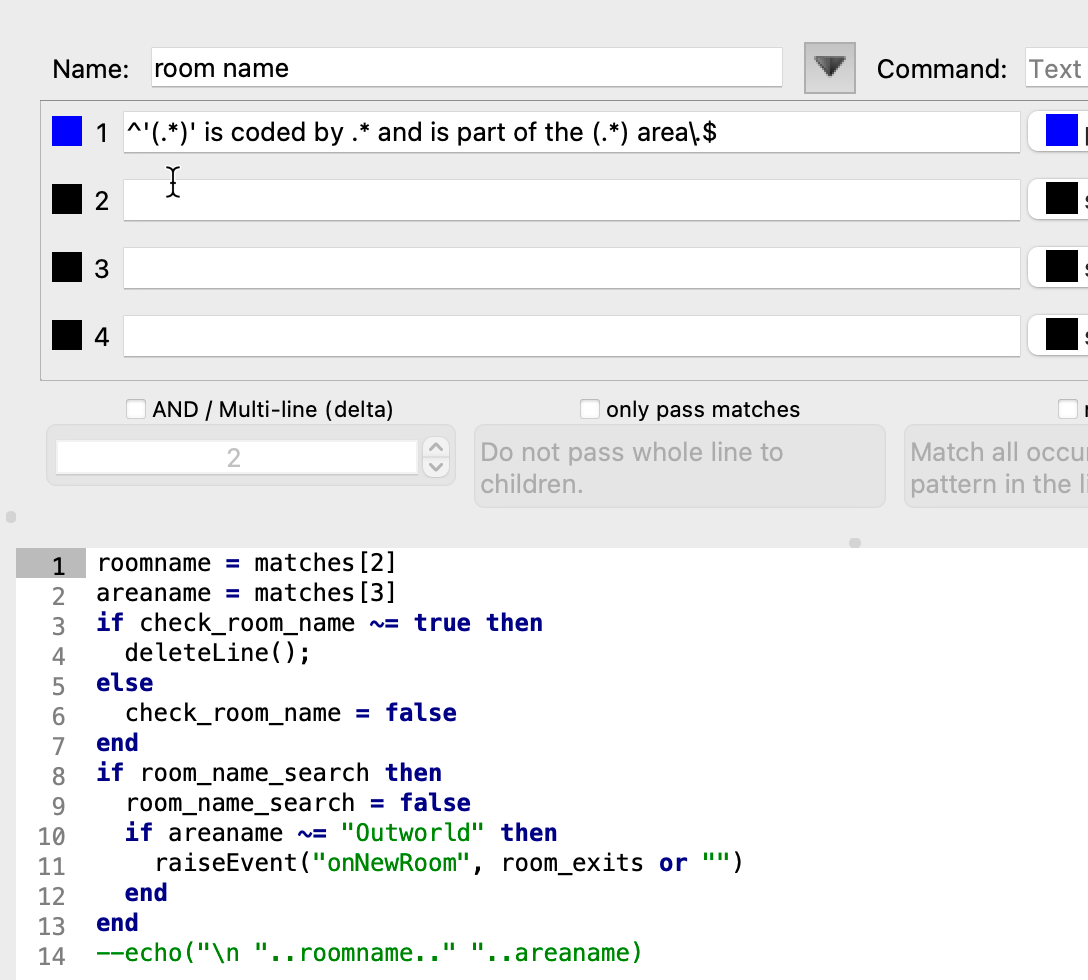Viewport: 1088px width, 980px height.
Task: Click the blue square left of pattern 1
Action: click(67, 132)
